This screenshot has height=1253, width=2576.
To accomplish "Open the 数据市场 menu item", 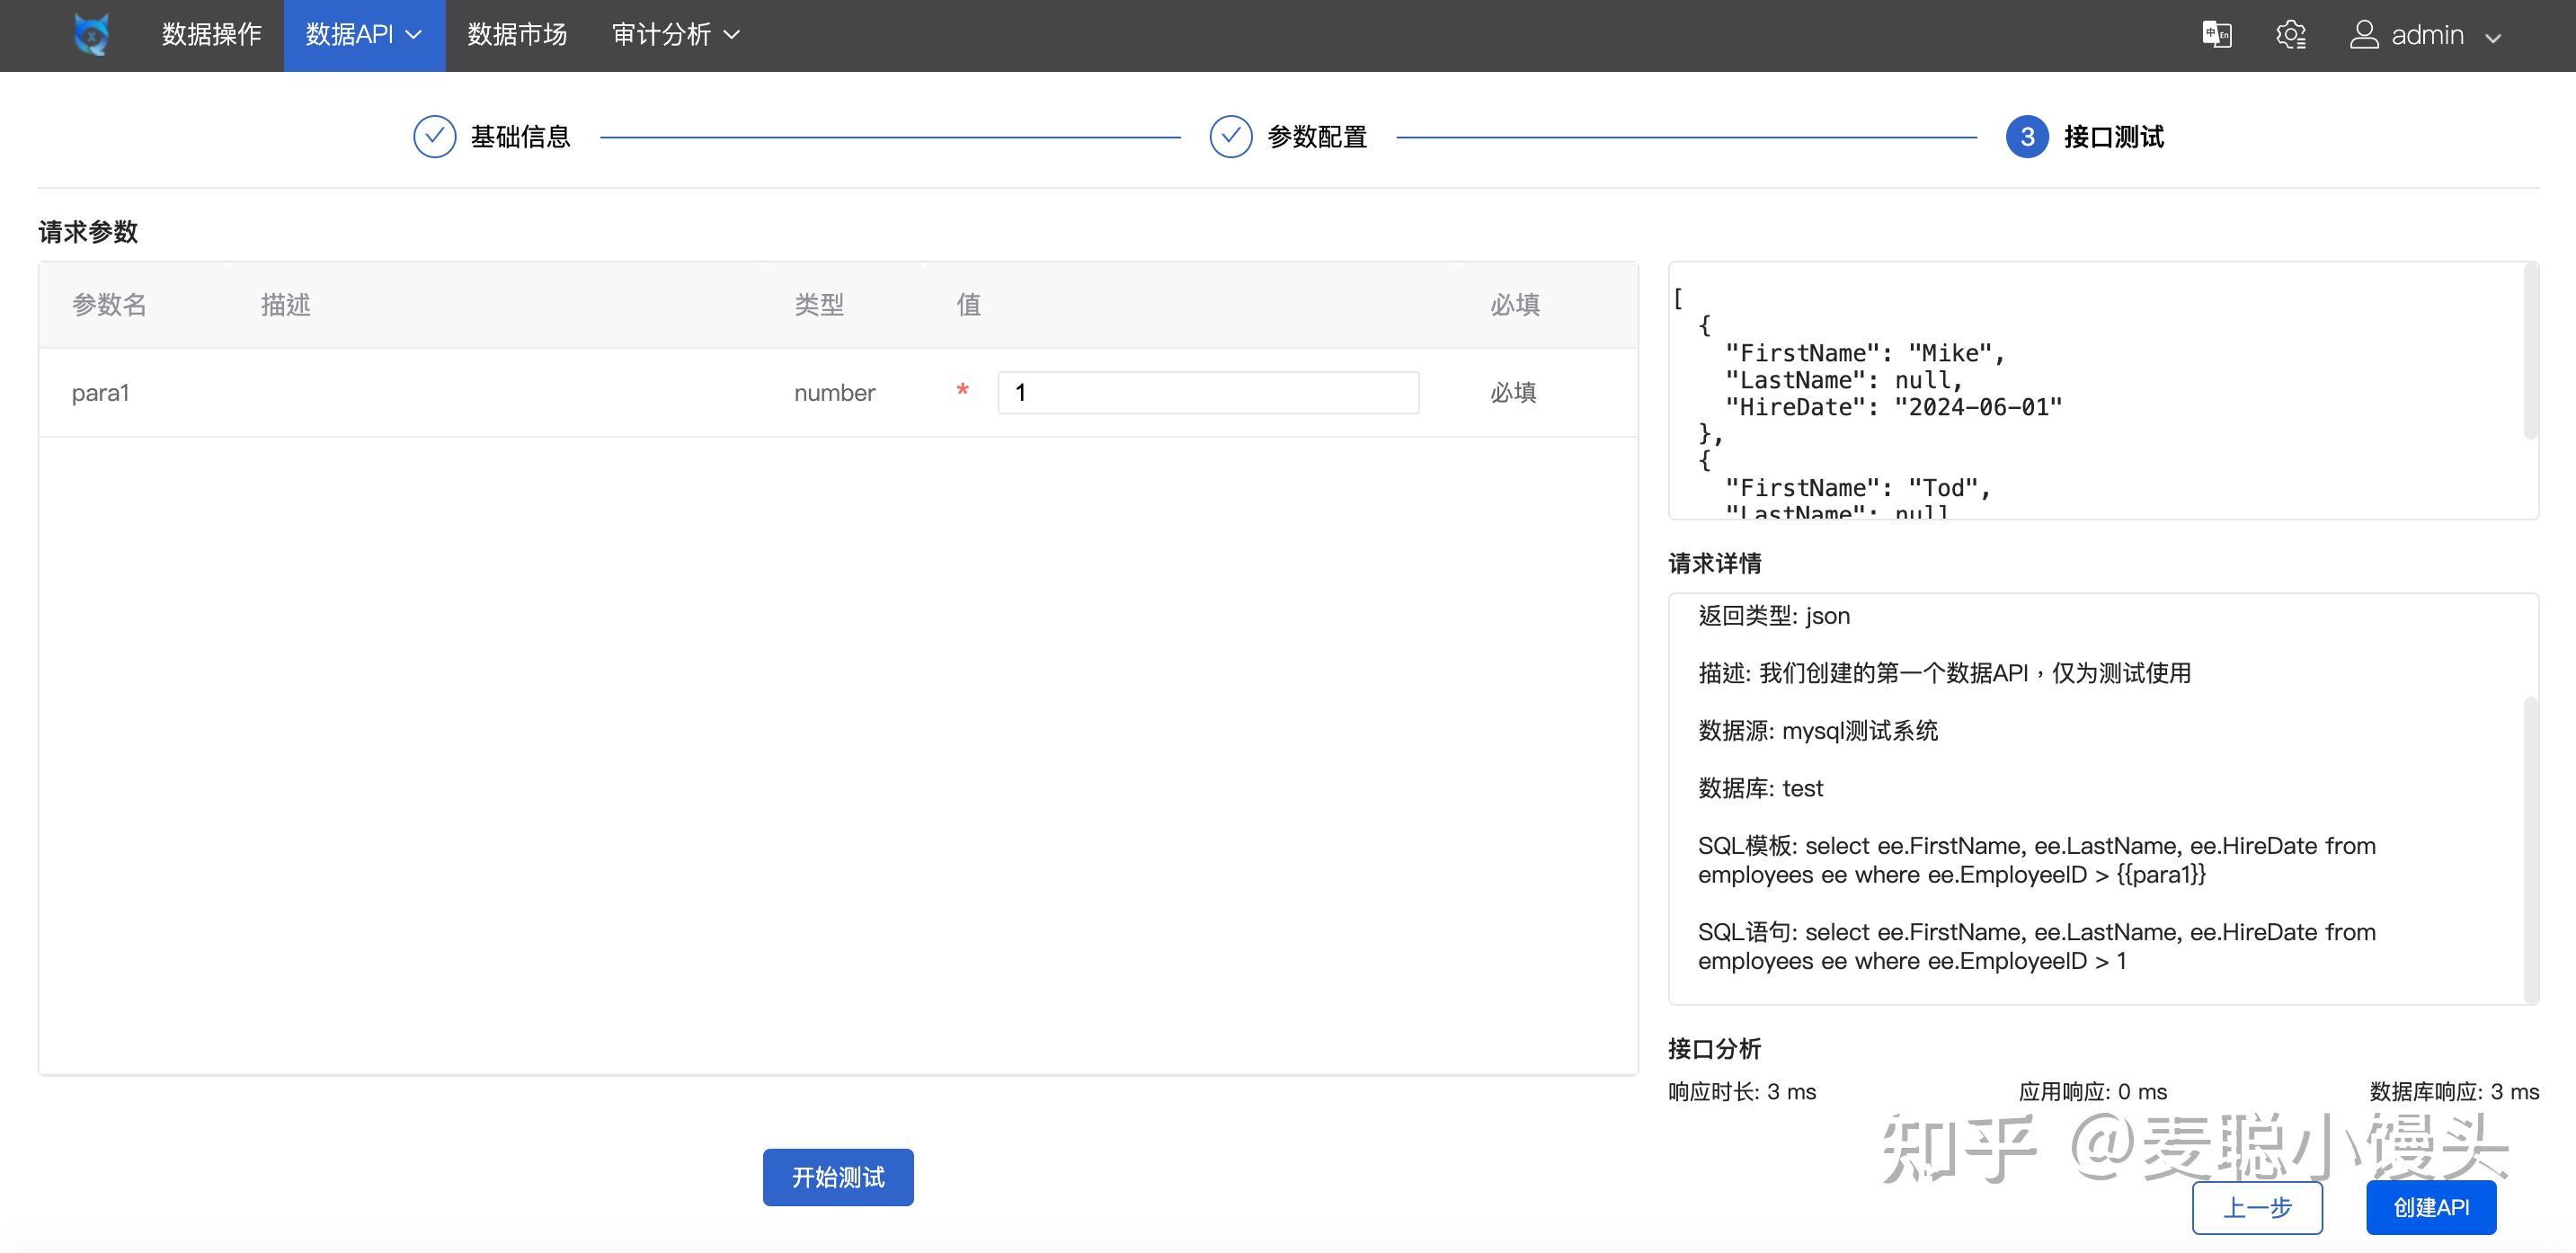I will pos(517,34).
